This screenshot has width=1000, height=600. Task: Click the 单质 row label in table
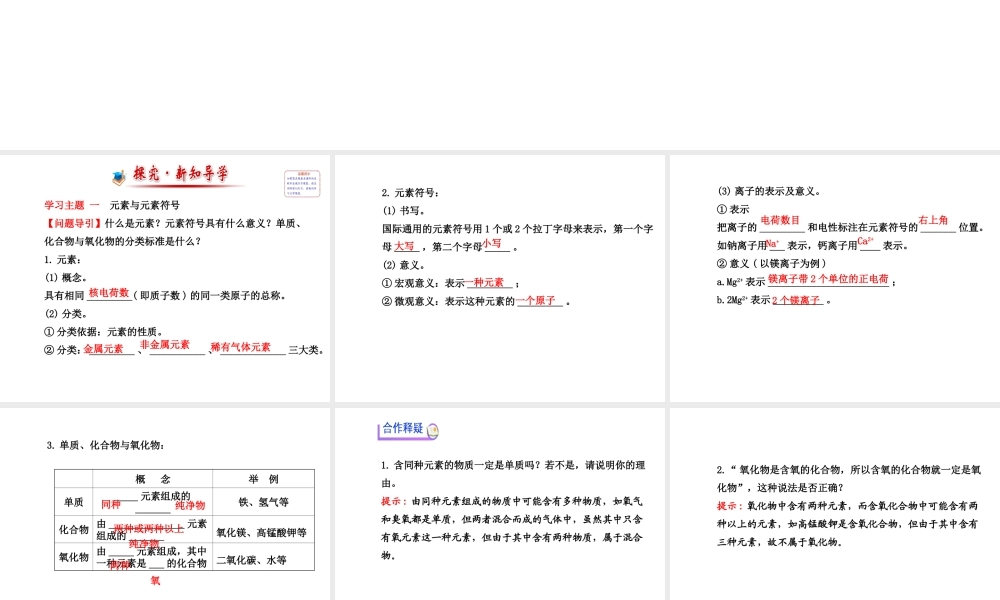[x=73, y=502]
